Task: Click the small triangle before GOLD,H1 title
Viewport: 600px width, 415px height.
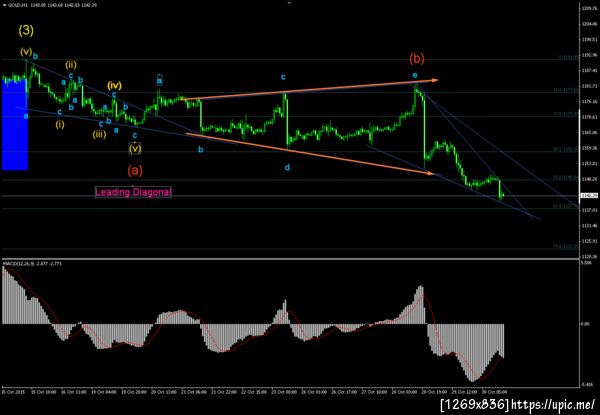Action: 5,6
